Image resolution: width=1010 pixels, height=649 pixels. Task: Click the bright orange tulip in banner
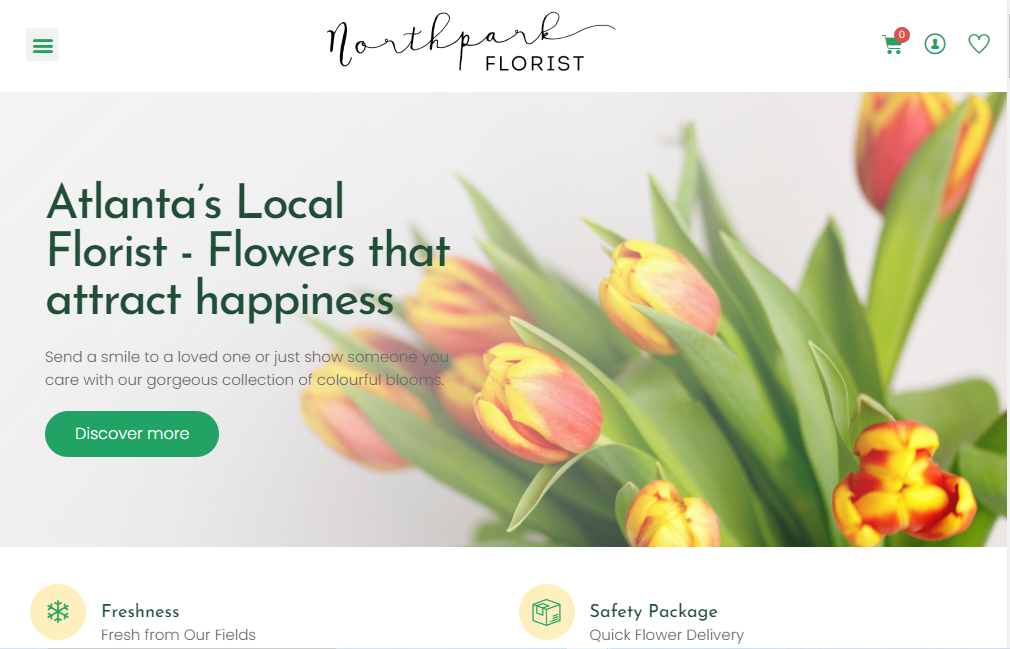[904, 482]
